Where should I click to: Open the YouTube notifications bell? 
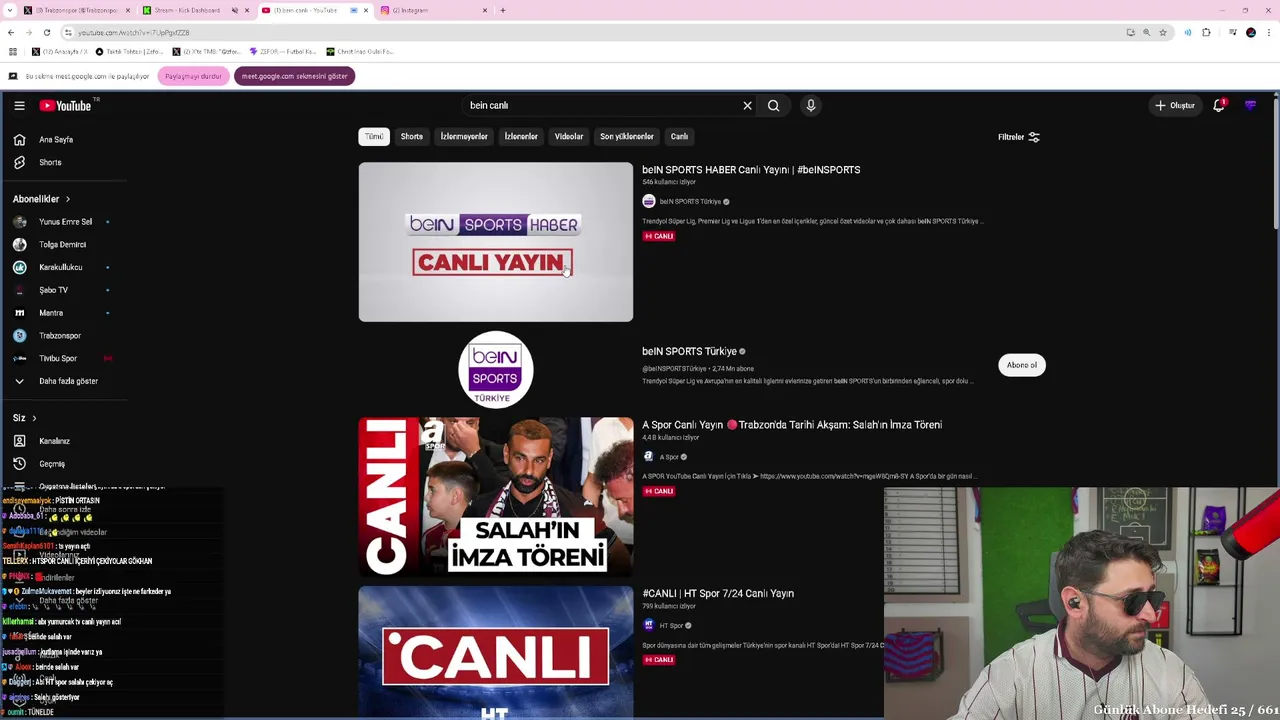(1219, 105)
